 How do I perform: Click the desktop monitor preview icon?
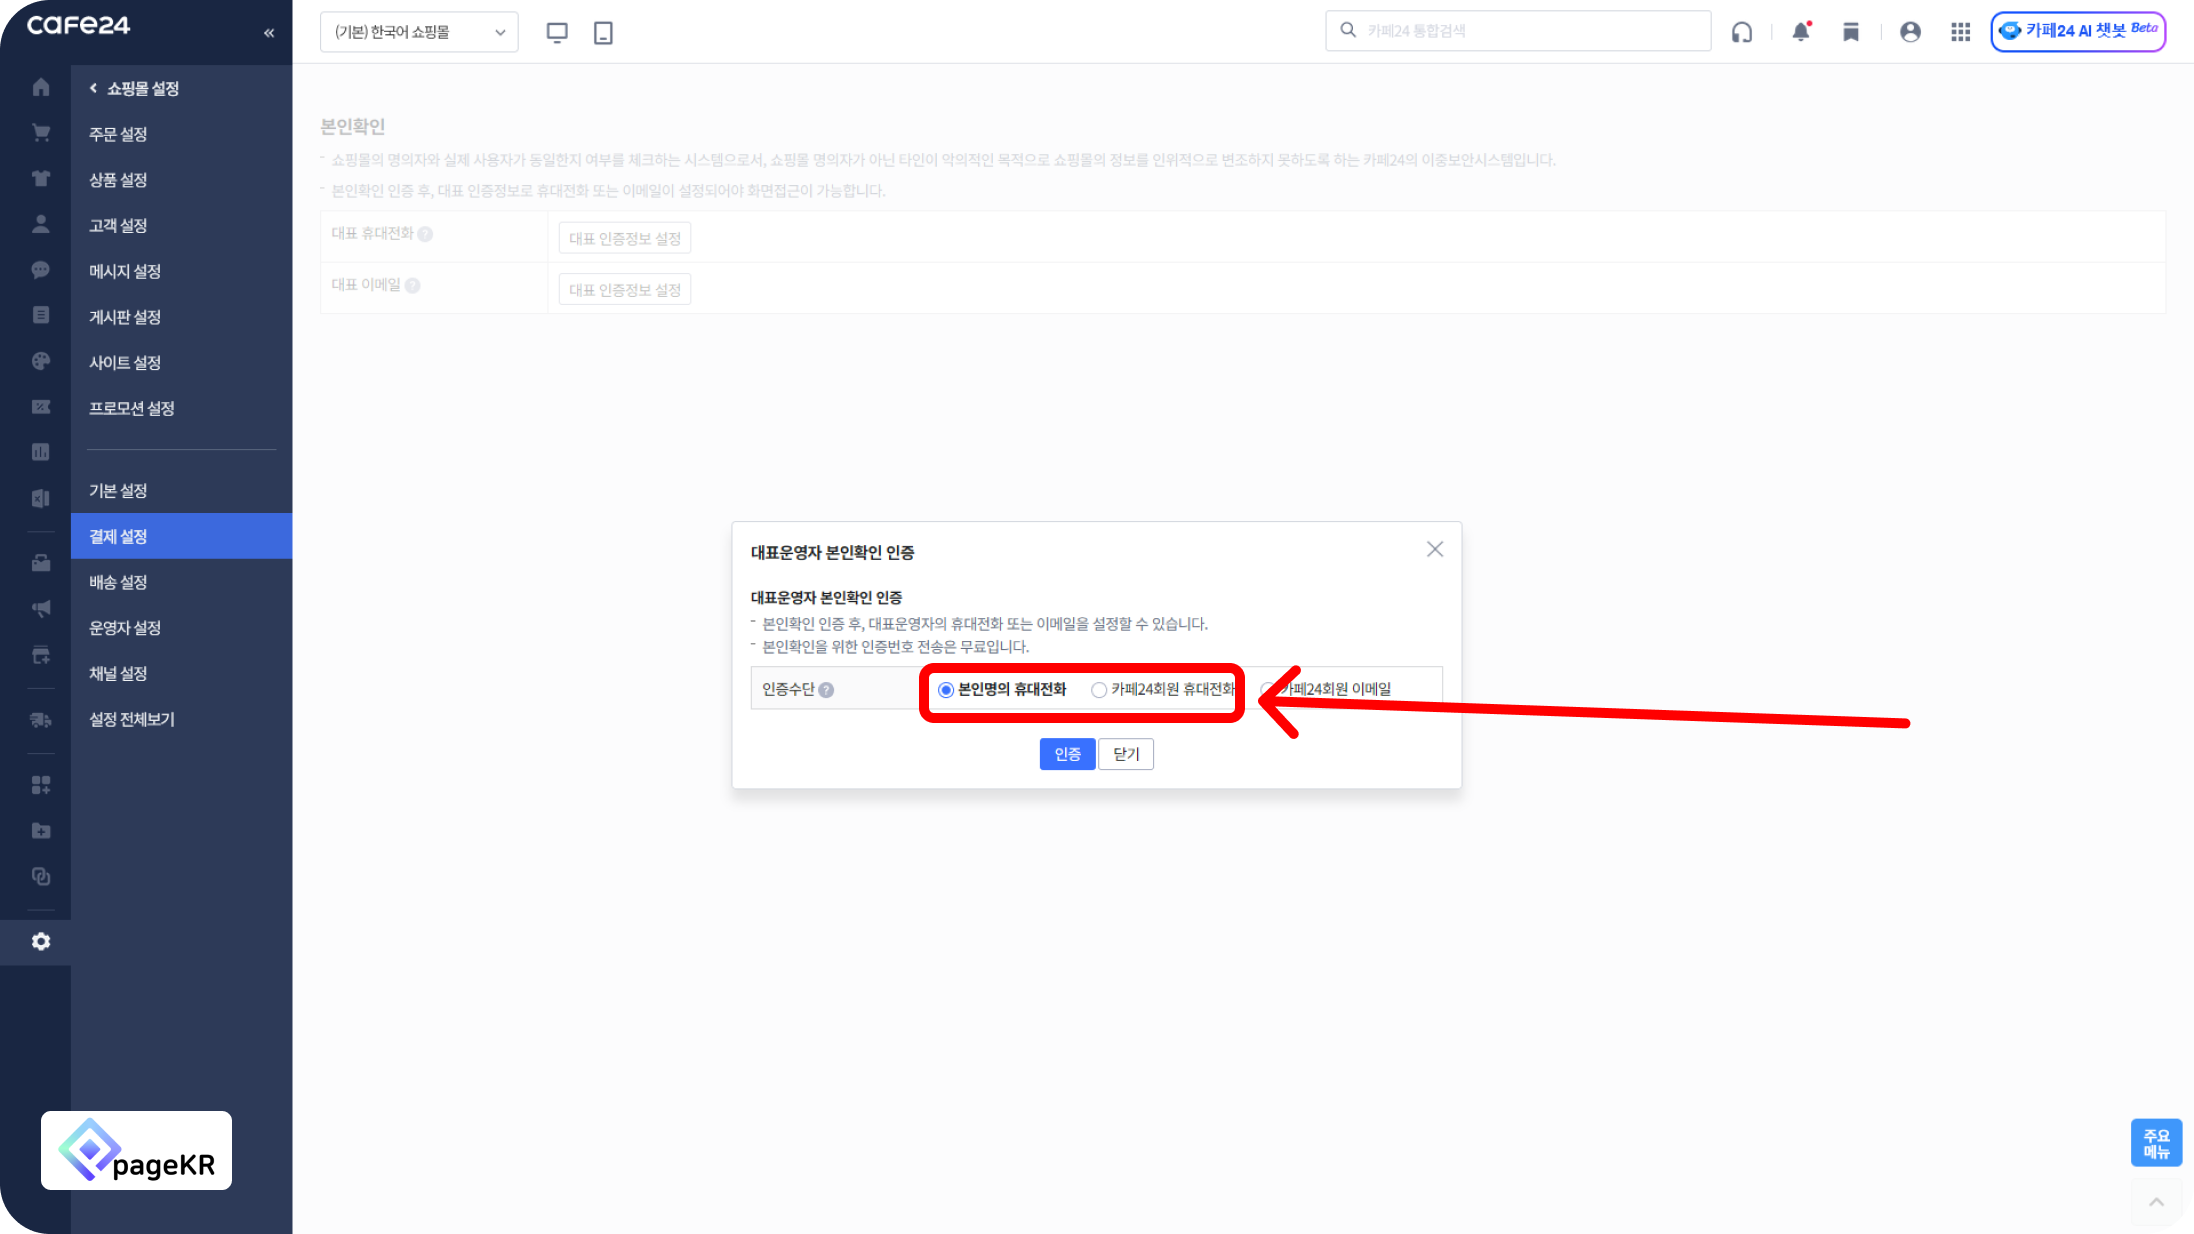pos(557,32)
